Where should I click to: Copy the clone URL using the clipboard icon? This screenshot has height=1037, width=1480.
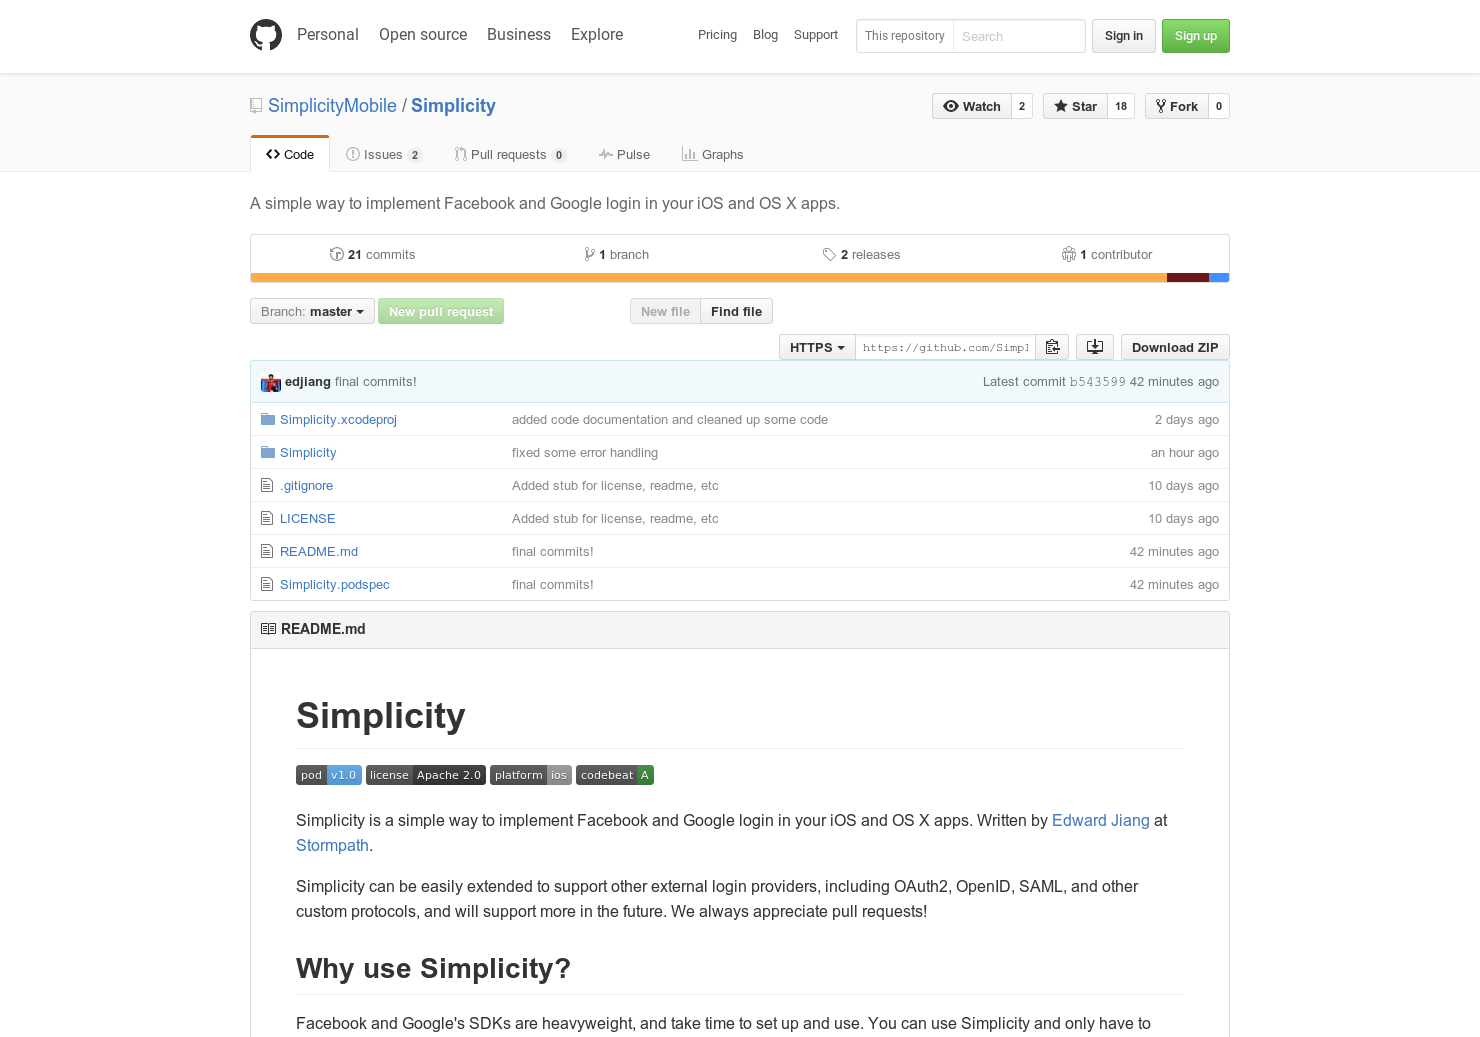coord(1052,347)
